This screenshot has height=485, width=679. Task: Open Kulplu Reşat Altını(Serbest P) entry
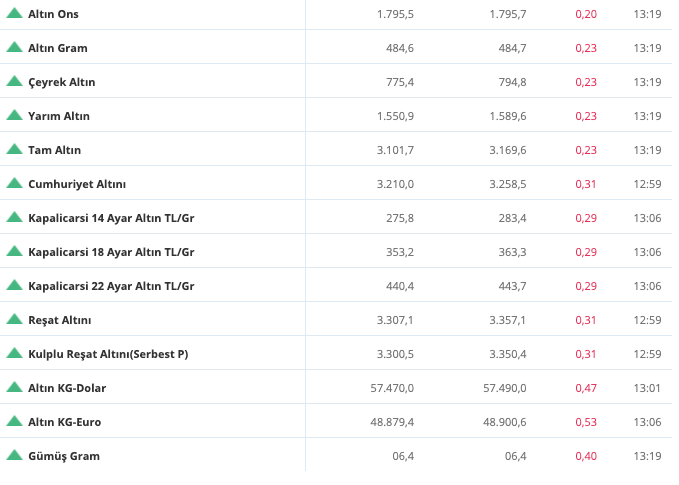click(x=108, y=354)
